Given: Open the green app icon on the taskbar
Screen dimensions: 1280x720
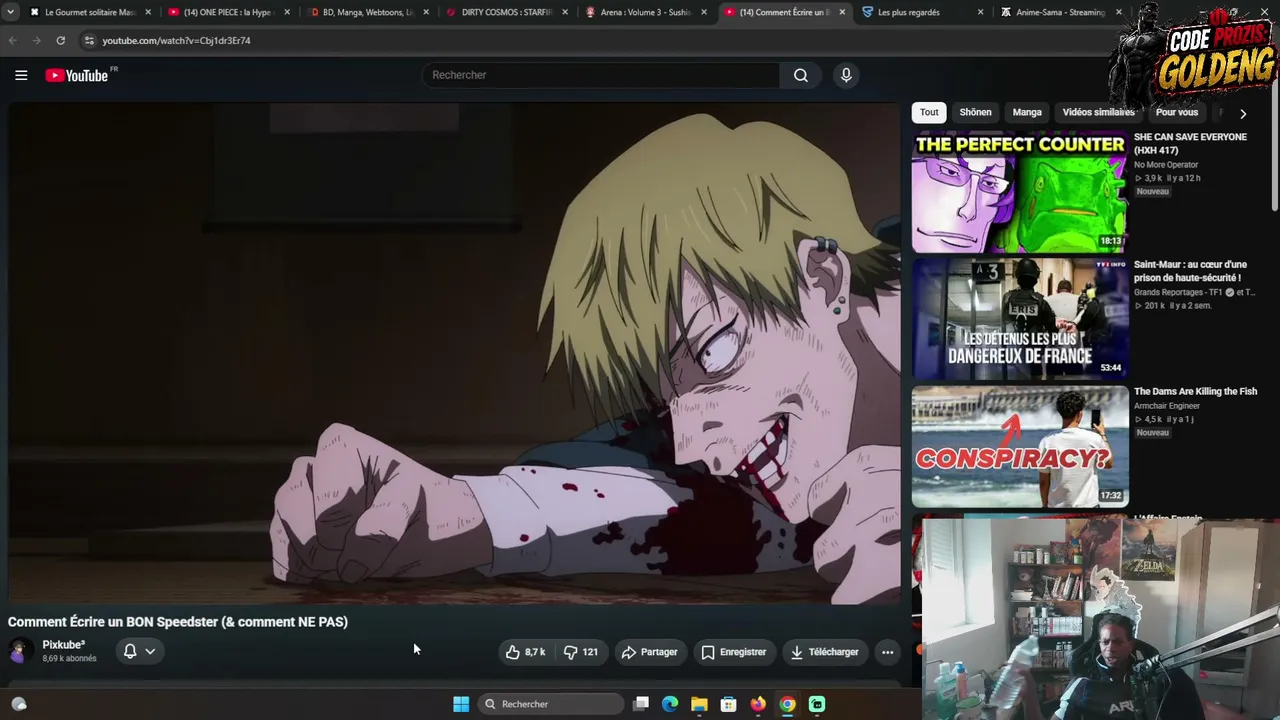Looking at the screenshot, I should (817, 704).
